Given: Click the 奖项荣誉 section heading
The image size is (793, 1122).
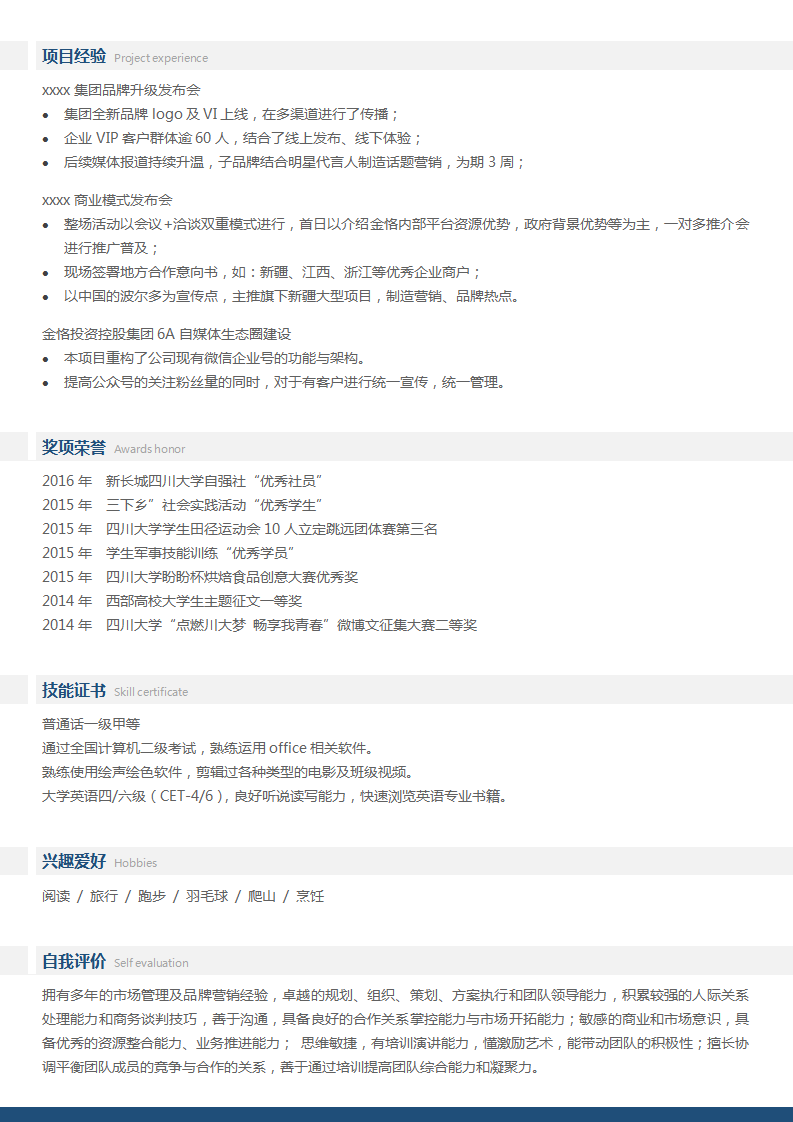Looking at the screenshot, I should [73, 447].
